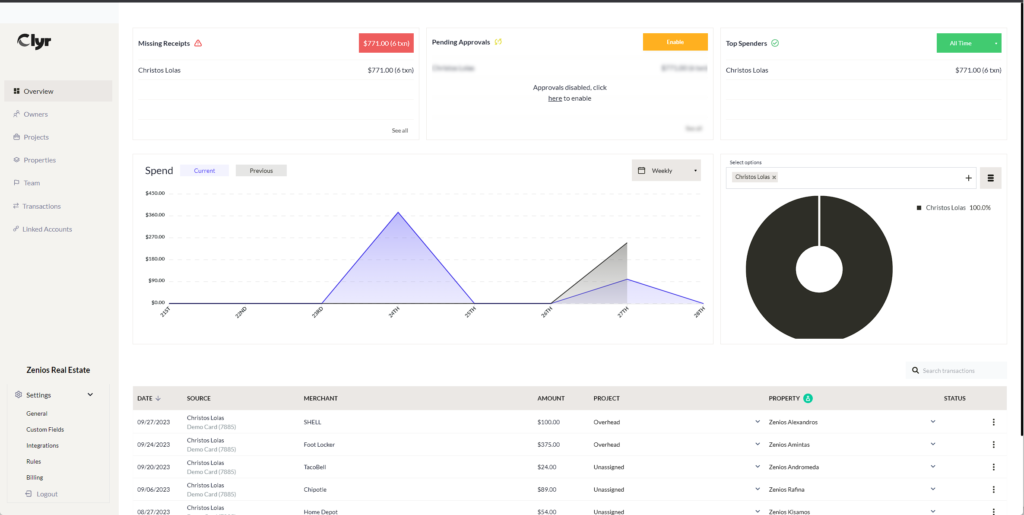Click the Logout door icon
1024x515 pixels.
(29, 494)
